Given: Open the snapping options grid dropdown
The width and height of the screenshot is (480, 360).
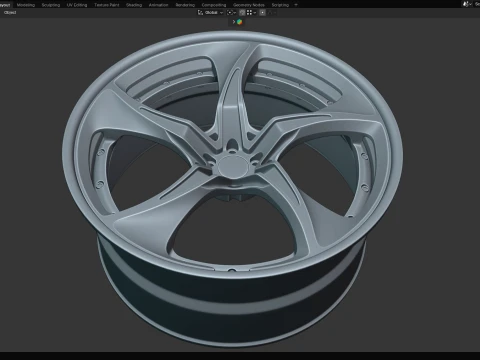Looking at the screenshot, I should (x=251, y=13).
